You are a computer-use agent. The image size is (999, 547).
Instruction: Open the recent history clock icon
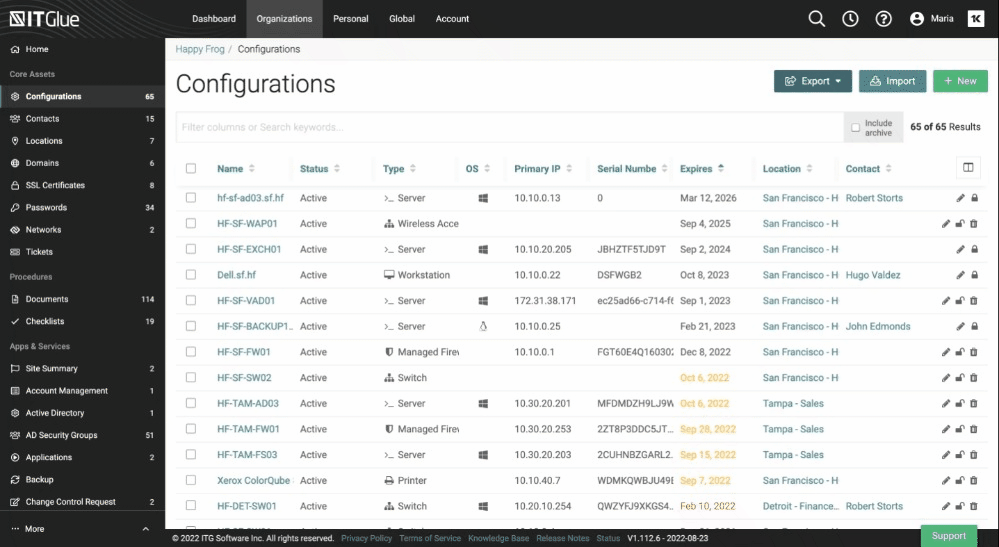coord(850,19)
